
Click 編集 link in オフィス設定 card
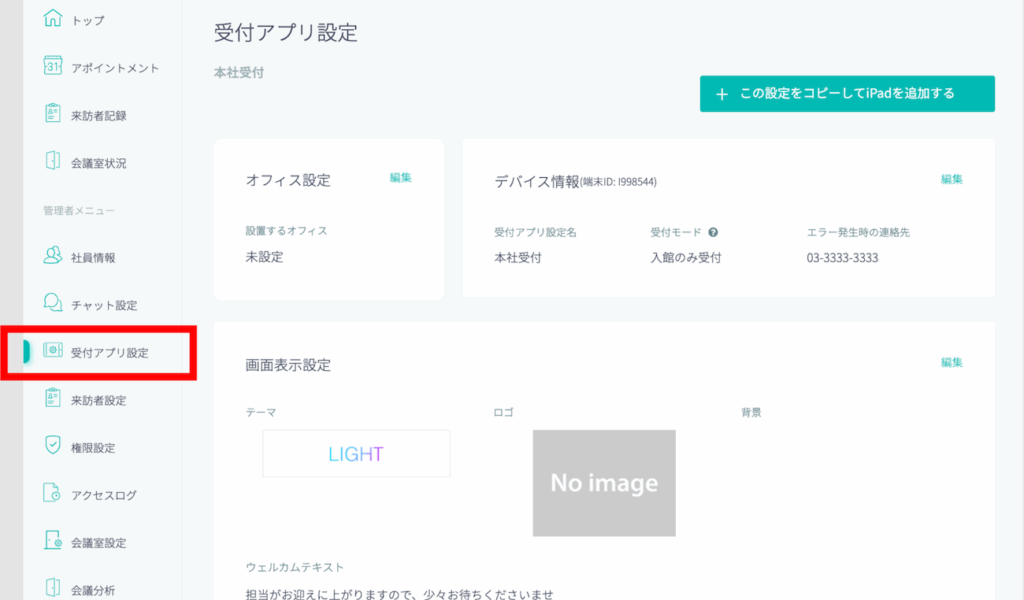click(x=401, y=178)
